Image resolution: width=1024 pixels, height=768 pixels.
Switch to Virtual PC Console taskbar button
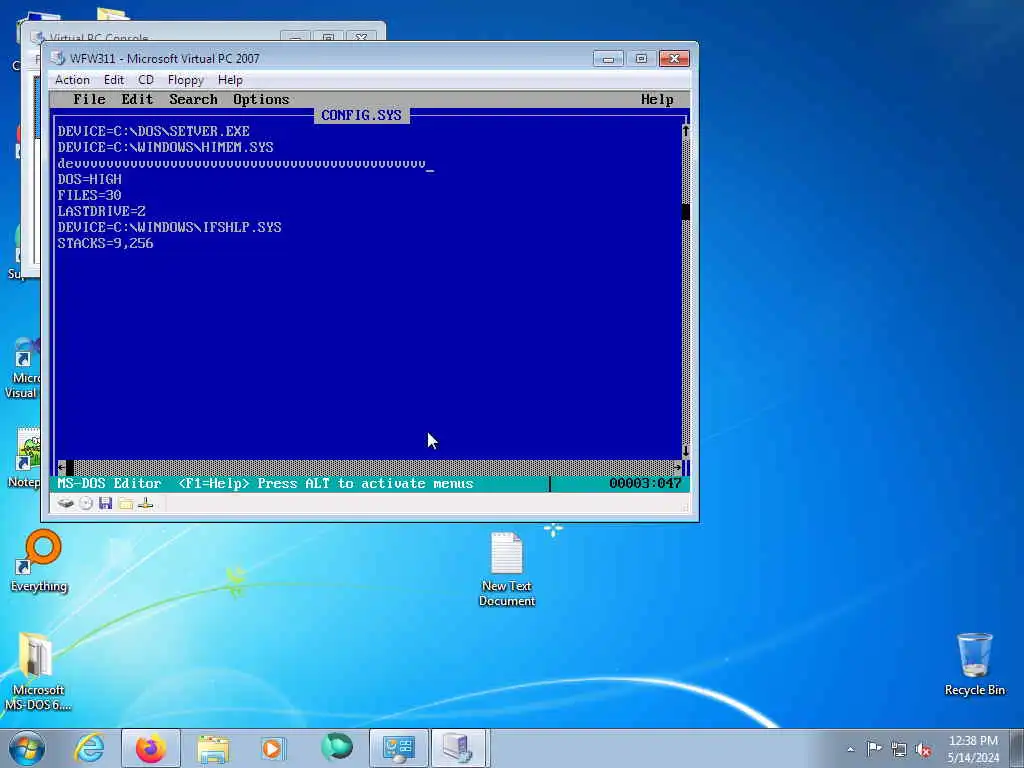pyautogui.click(x=399, y=748)
